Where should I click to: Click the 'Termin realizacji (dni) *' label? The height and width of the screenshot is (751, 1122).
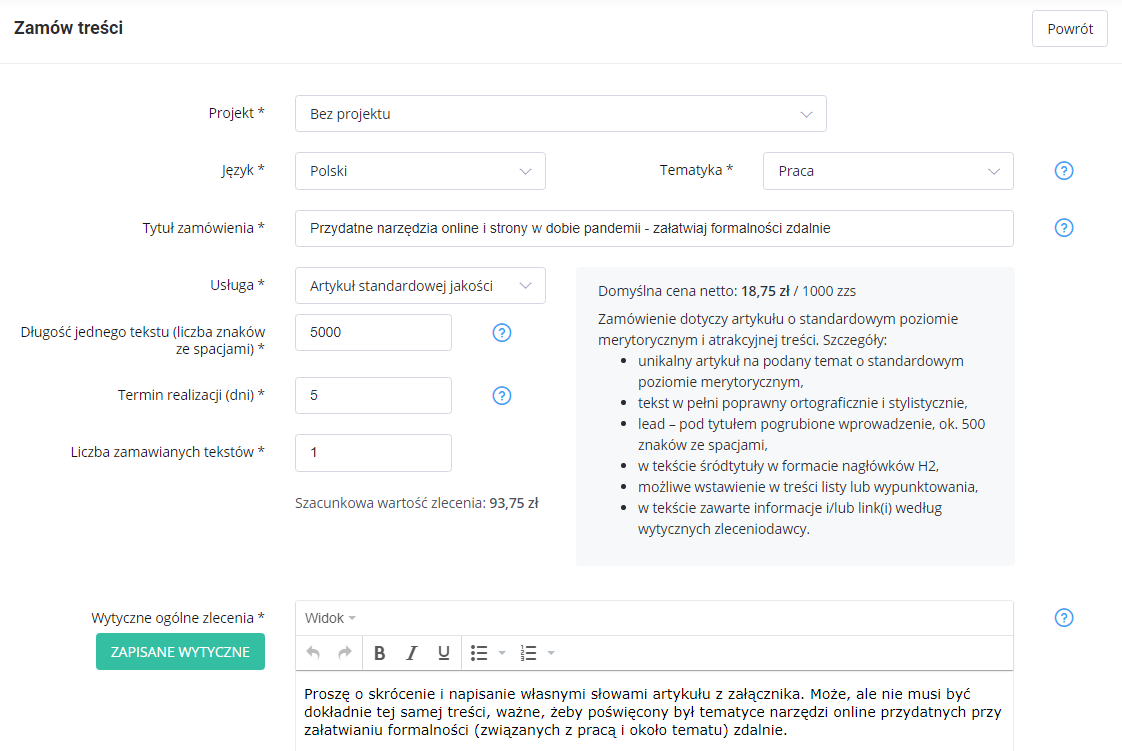(x=191, y=395)
